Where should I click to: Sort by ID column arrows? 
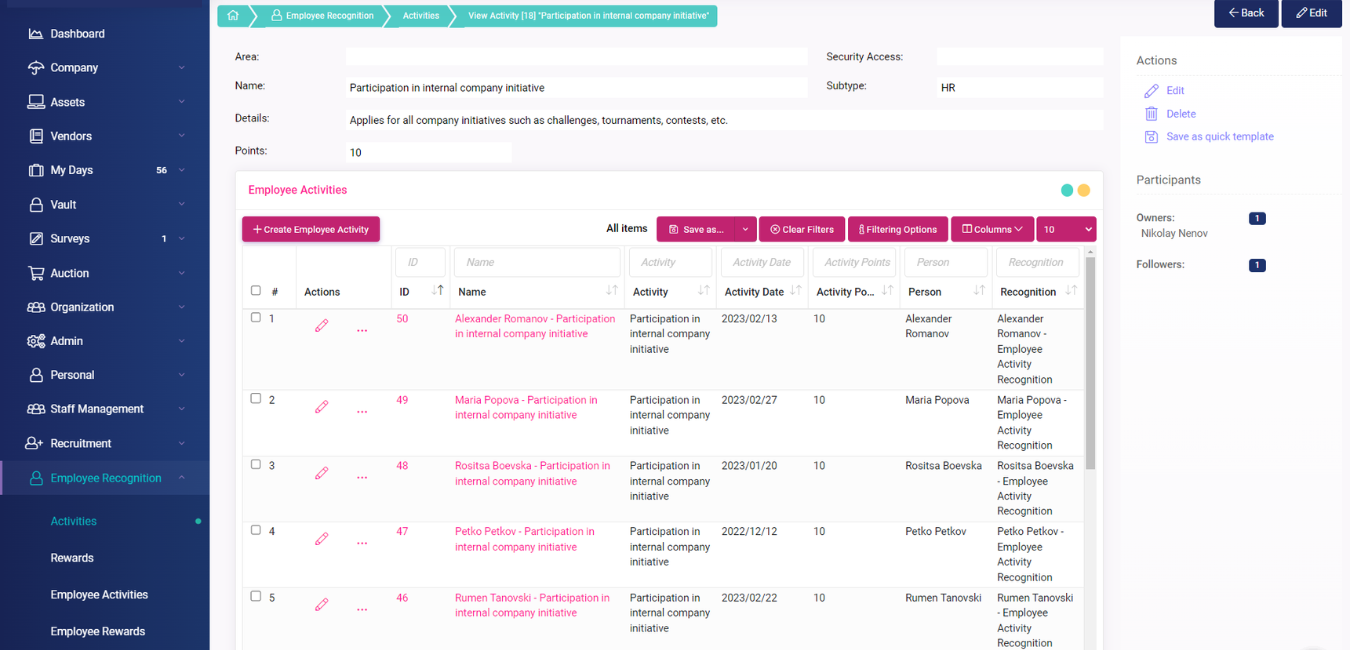click(x=437, y=291)
